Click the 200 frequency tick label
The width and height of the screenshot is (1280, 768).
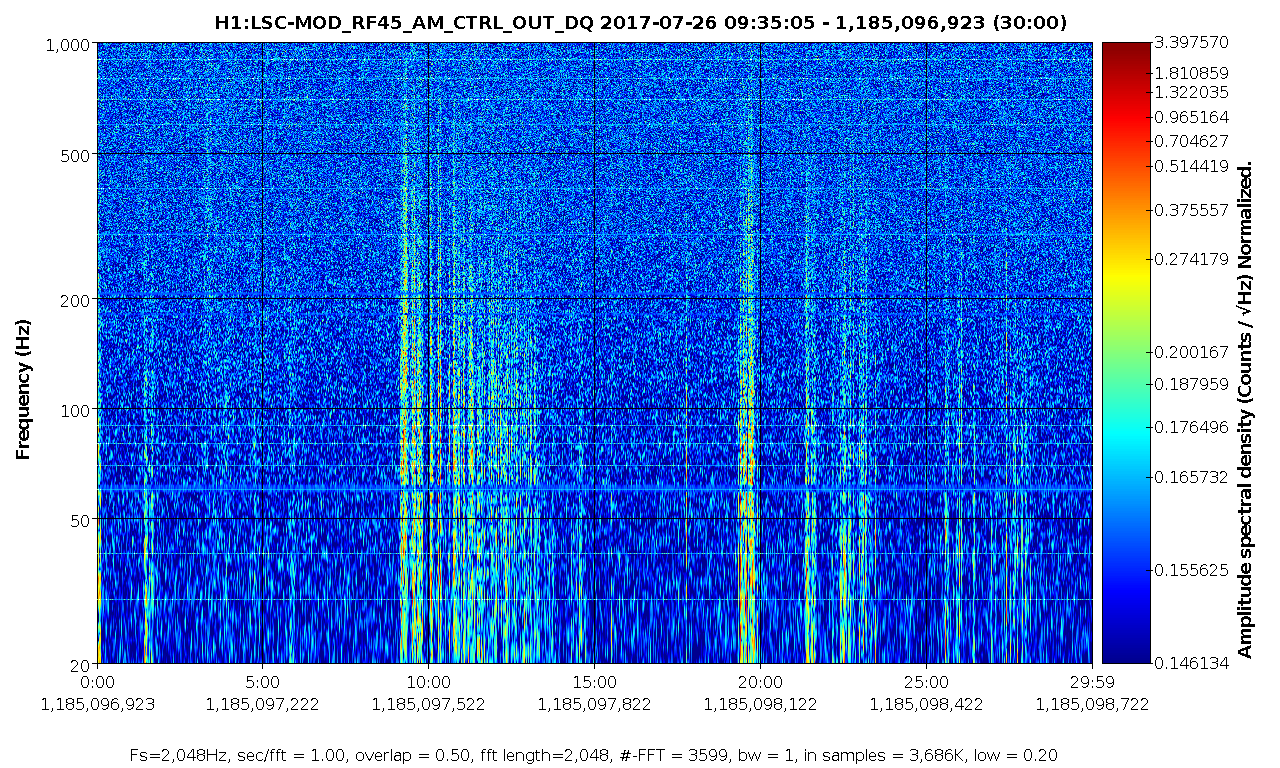75,300
